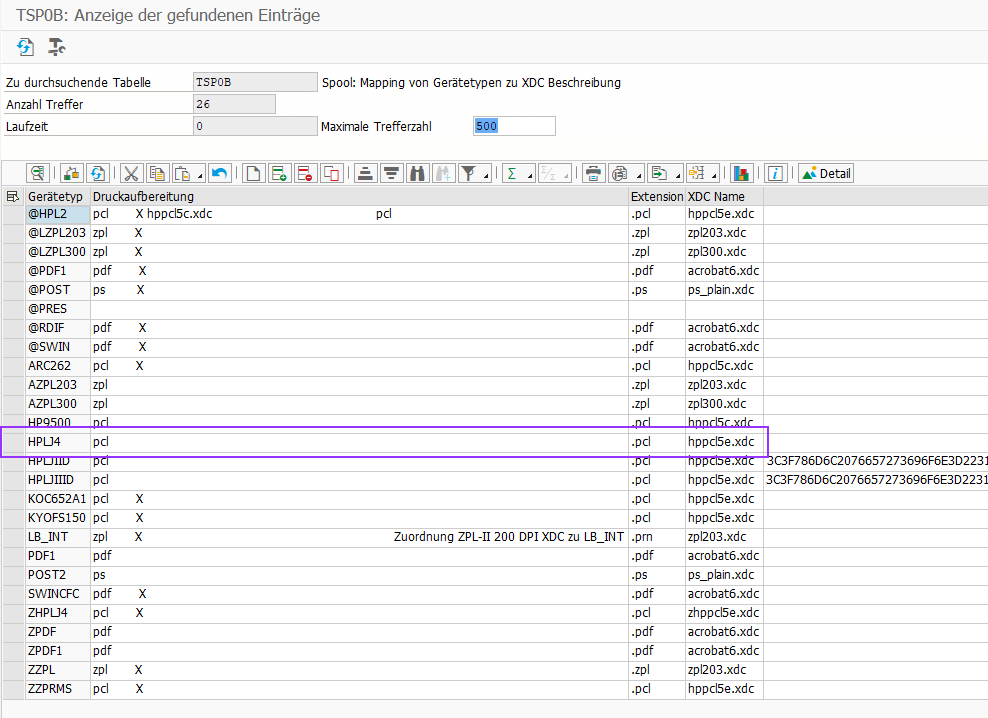Click the LB_INT cell
Viewport: 988px width, 718px height.
(58, 537)
